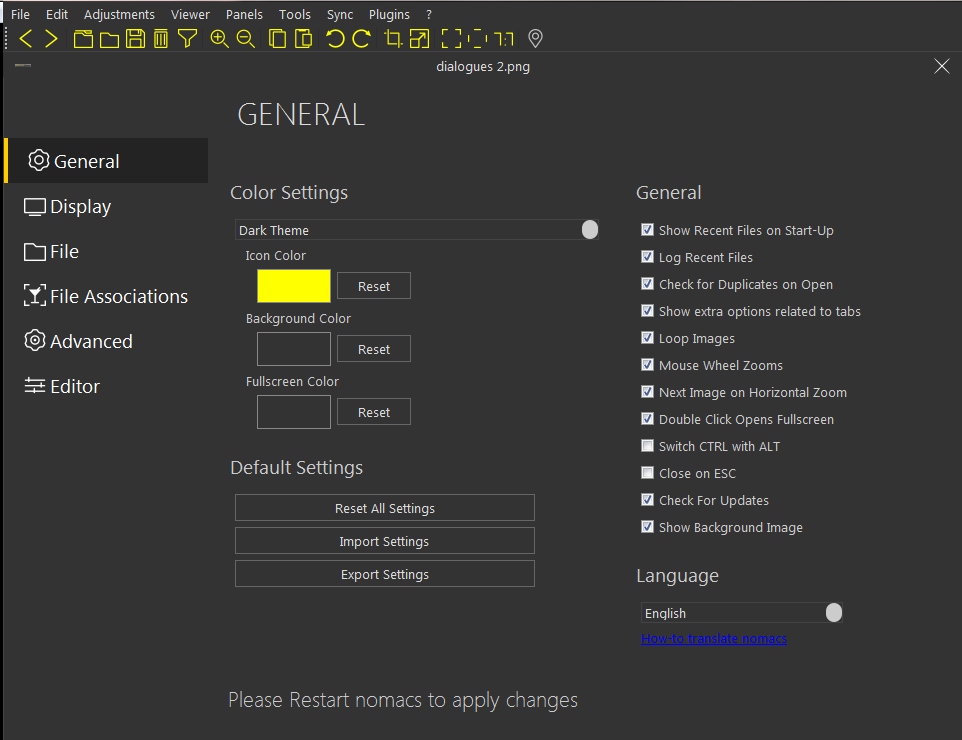Rotate image counterclockwise
962x740 pixels.
coord(335,39)
